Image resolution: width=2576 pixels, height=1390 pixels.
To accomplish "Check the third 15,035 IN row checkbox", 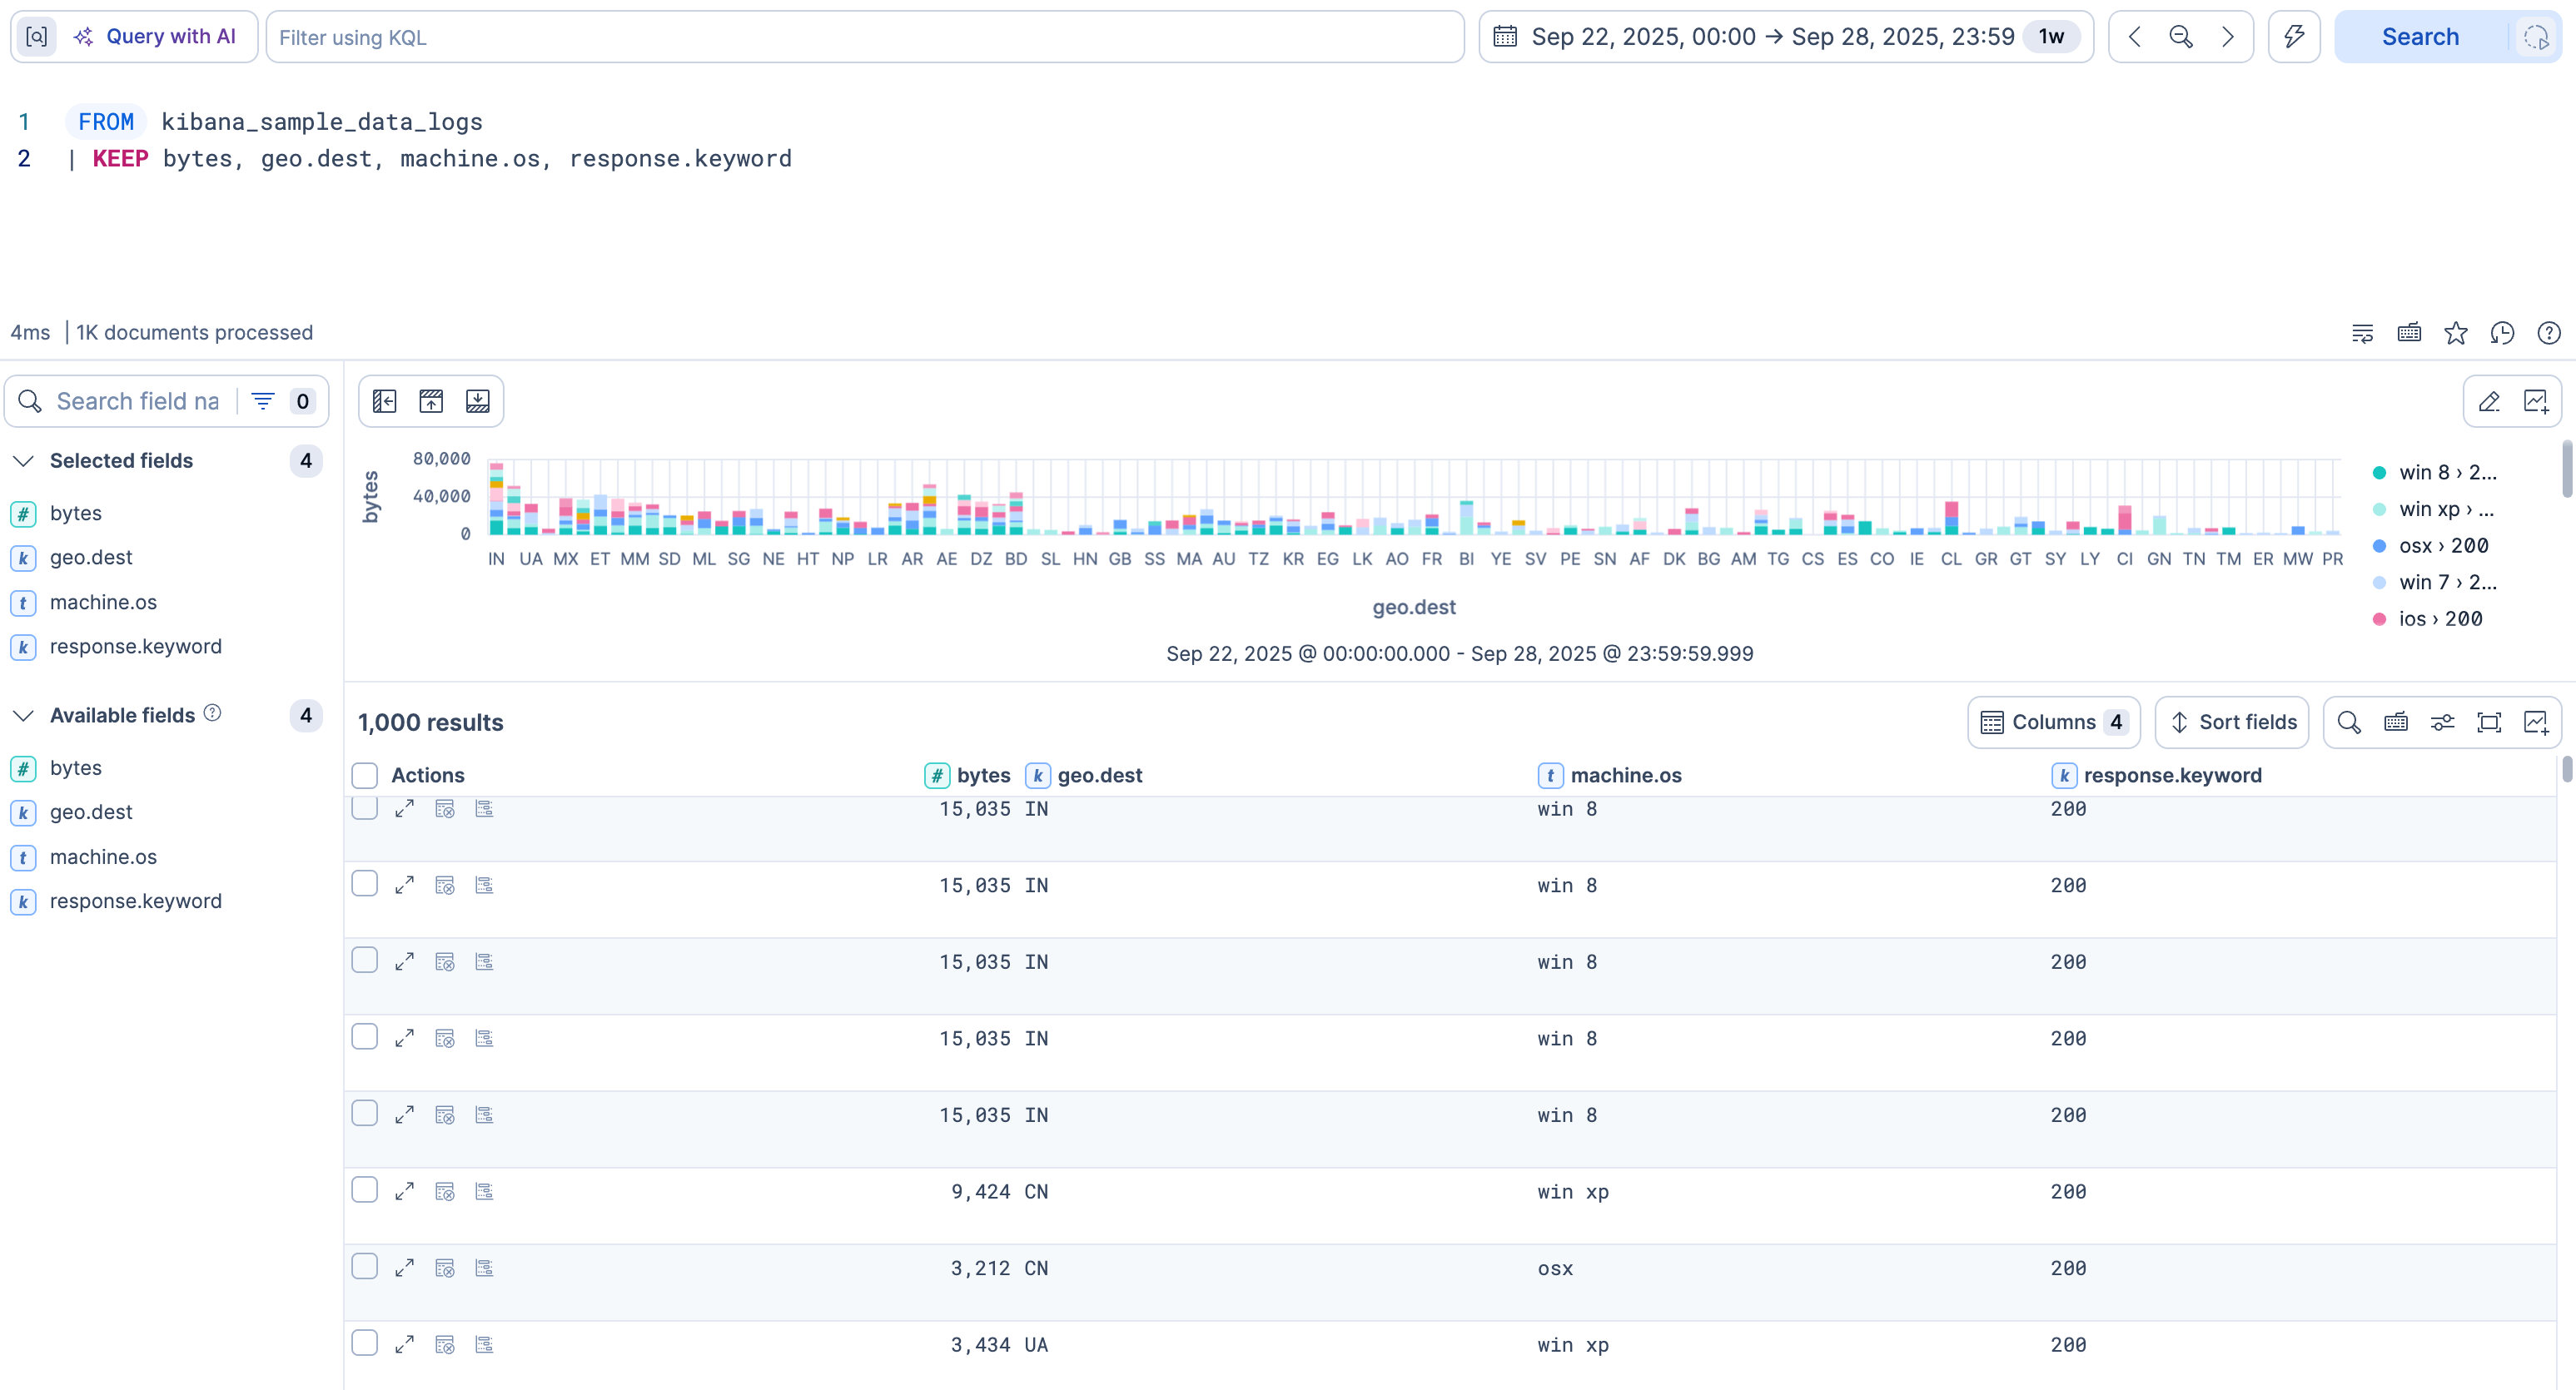I will pyautogui.click(x=365, y=960).
